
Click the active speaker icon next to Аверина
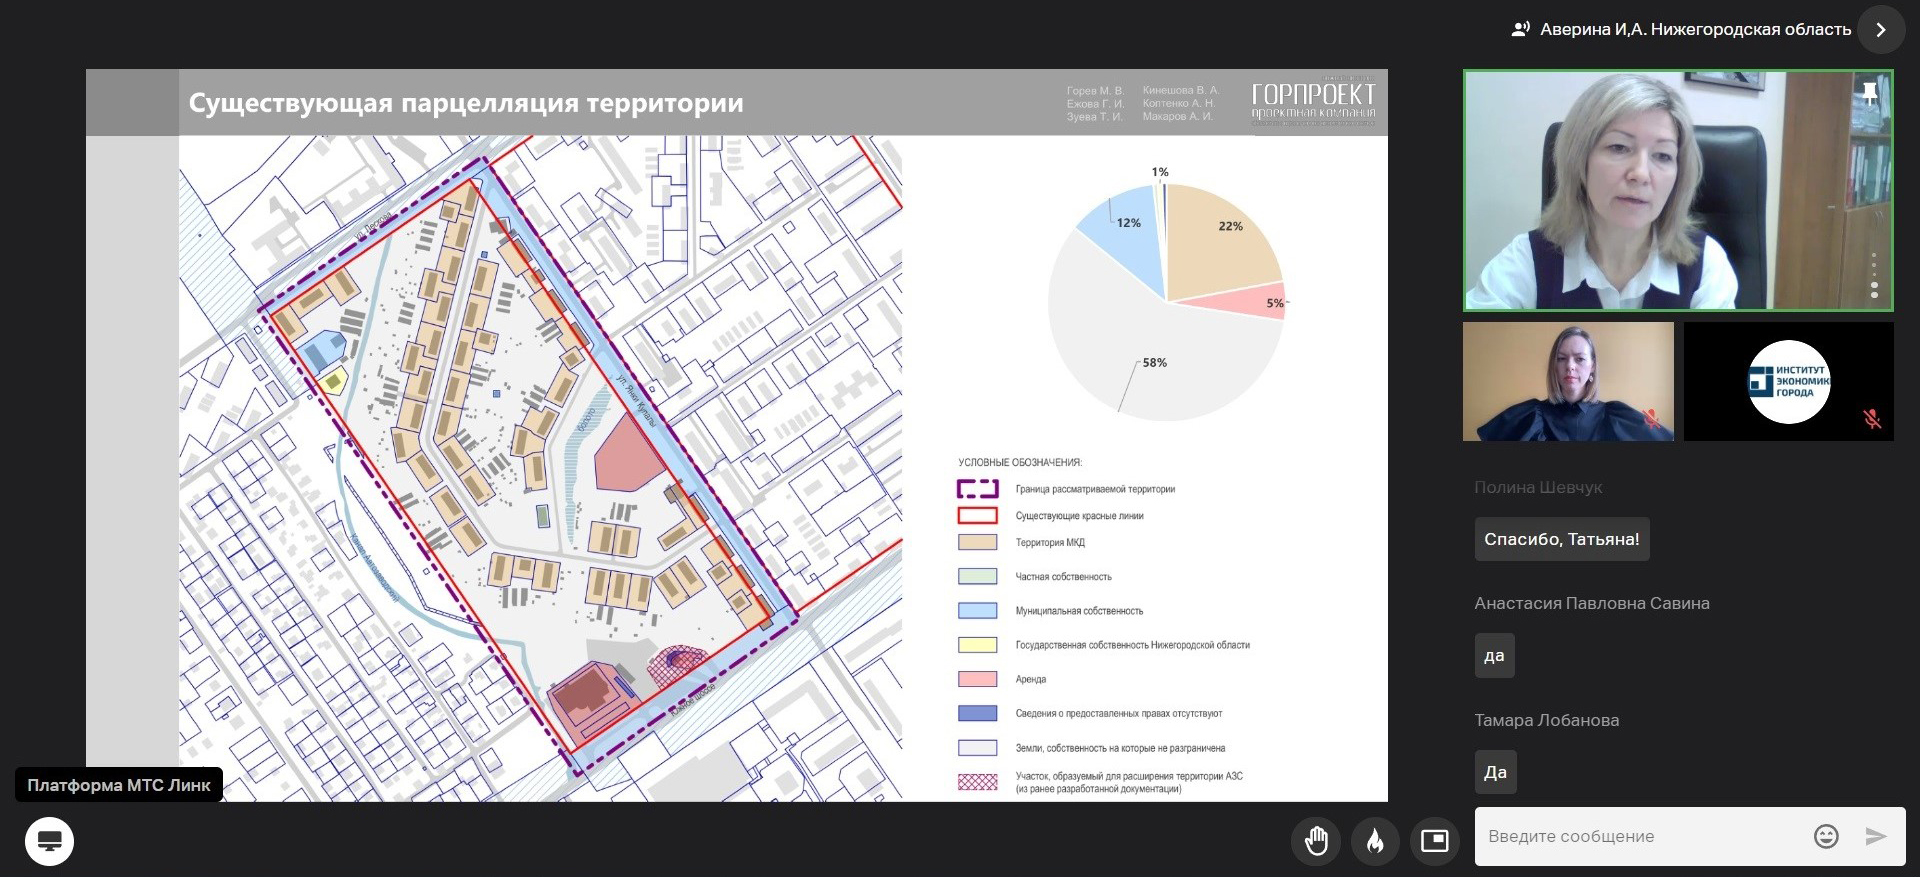click(1520, 30)
